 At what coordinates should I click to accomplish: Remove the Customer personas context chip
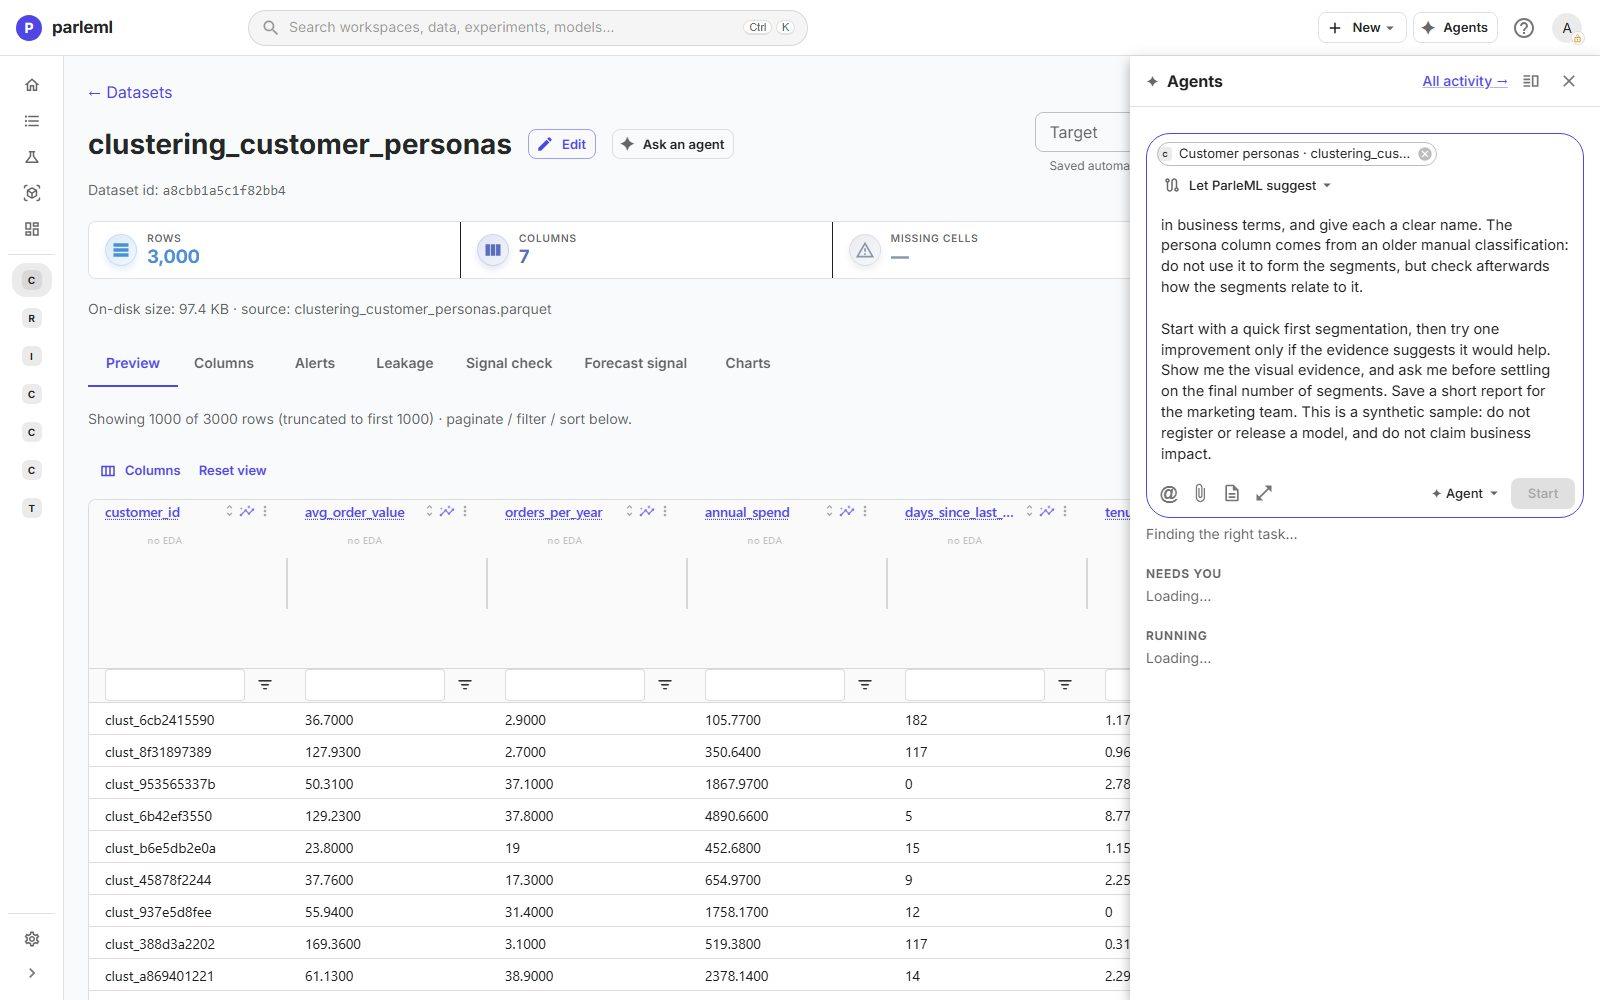point(1425,154)
